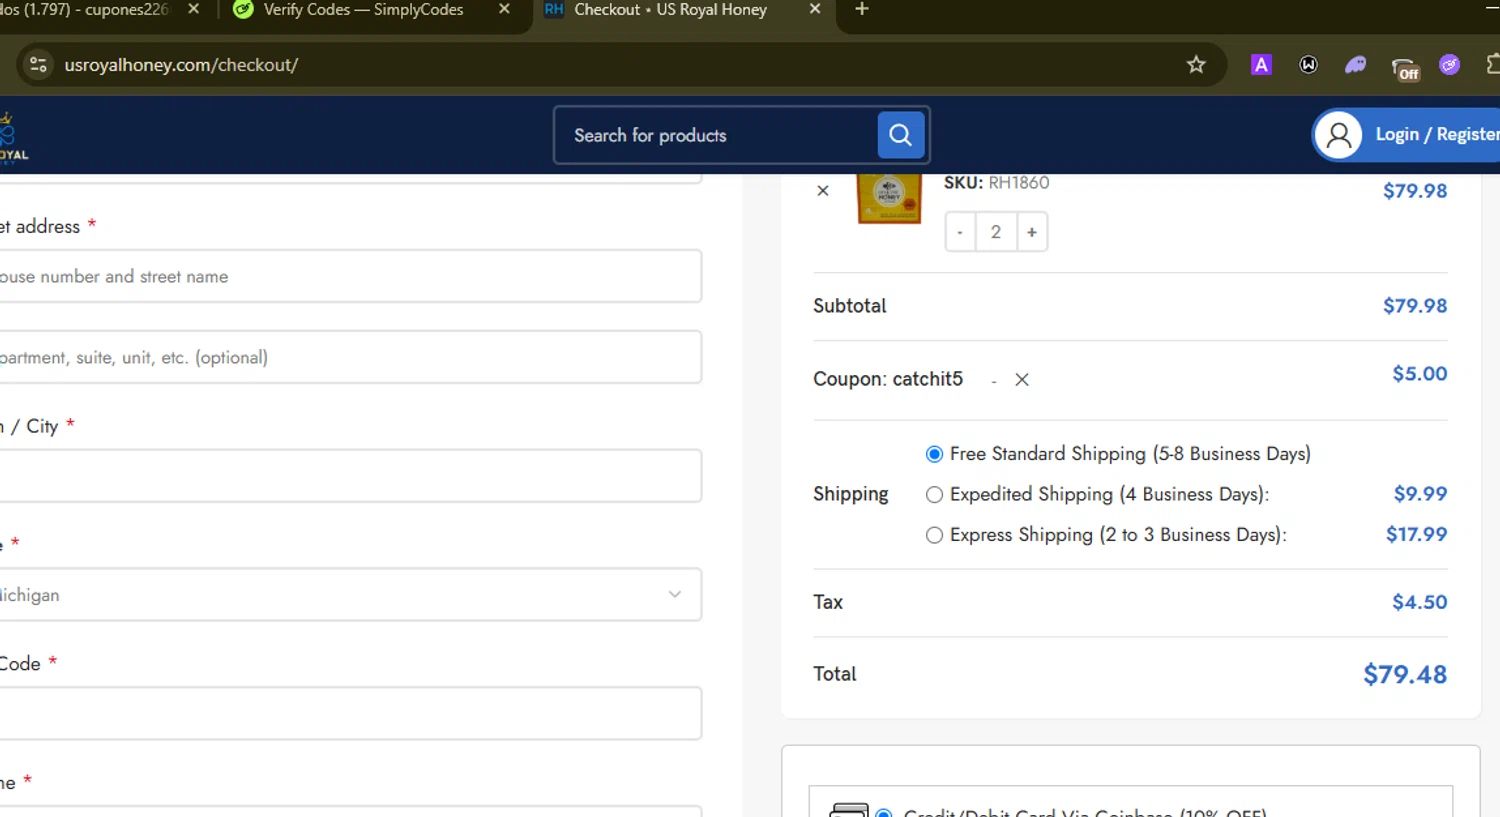Viewport: 1500px width, 817px height.
Task: Close the cupones226 mail tab
Action: coord(194,9)
